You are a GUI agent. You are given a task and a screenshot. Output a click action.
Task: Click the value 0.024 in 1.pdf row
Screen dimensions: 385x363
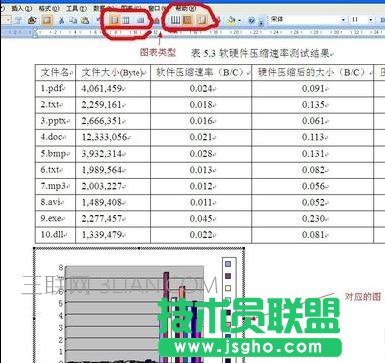coord(201,89)
